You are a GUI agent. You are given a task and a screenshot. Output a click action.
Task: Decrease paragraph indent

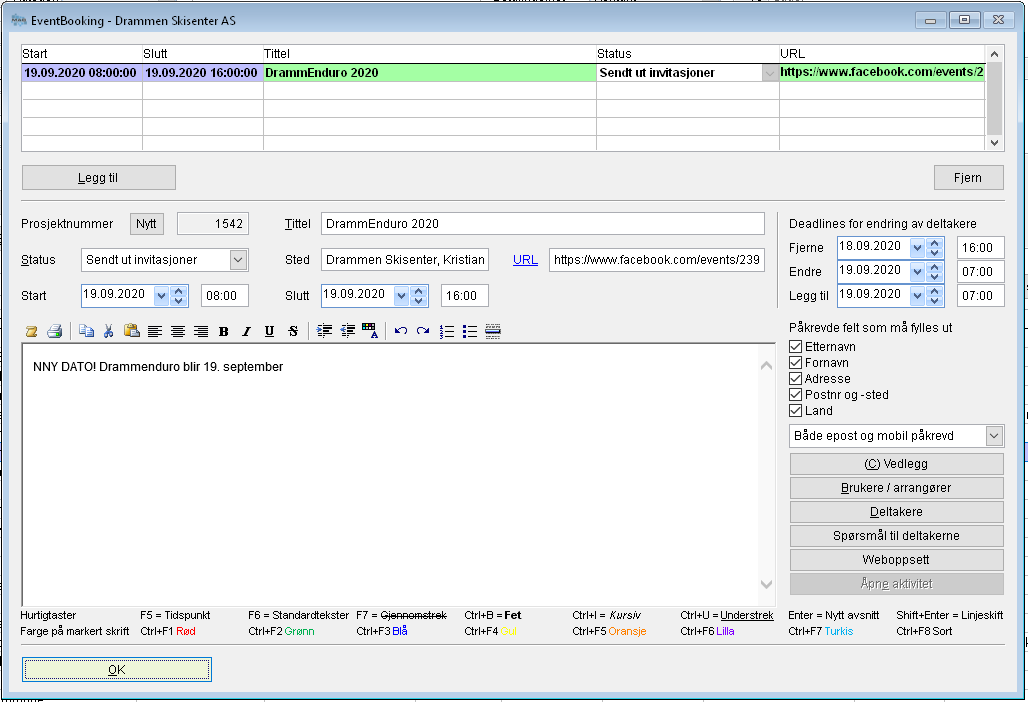(x=347, y=331)
